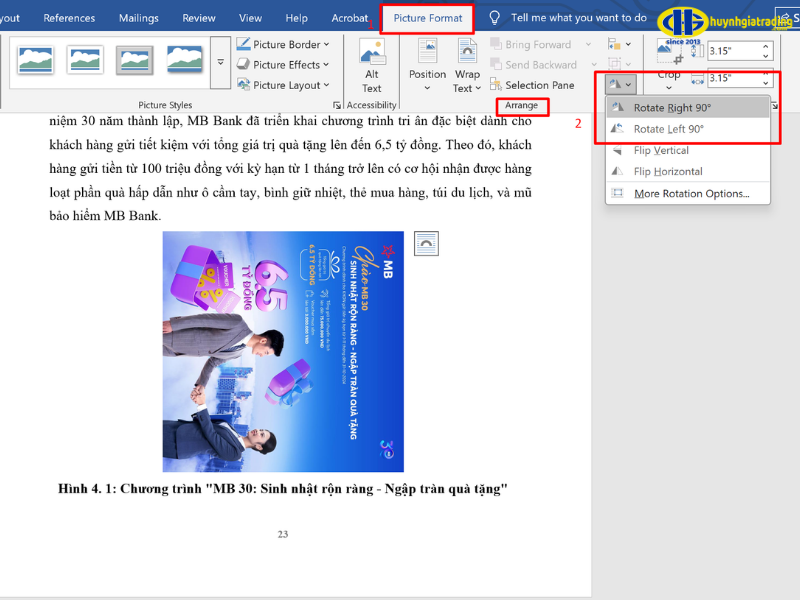Screen dimensions: 800x600
Task: Click the lightbulb Tell me icon
Action: 494,18
